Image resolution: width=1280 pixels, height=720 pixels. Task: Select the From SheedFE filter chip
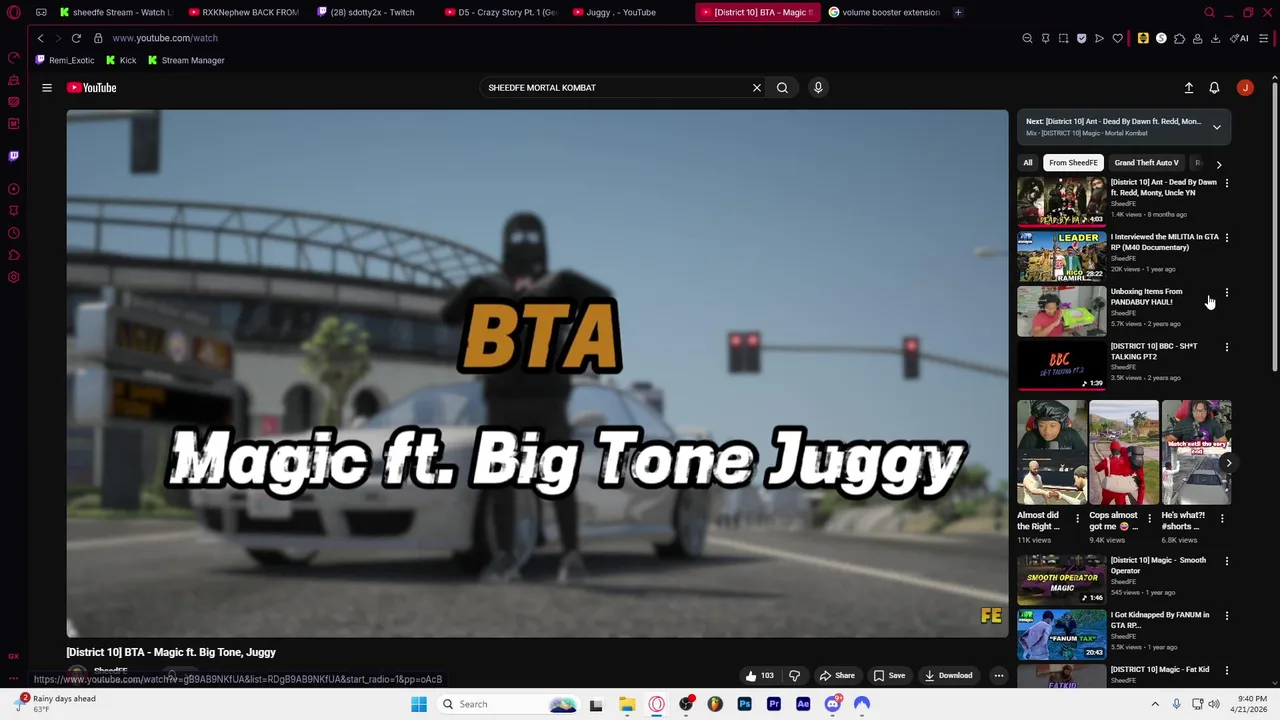[x=1073, y=163]
